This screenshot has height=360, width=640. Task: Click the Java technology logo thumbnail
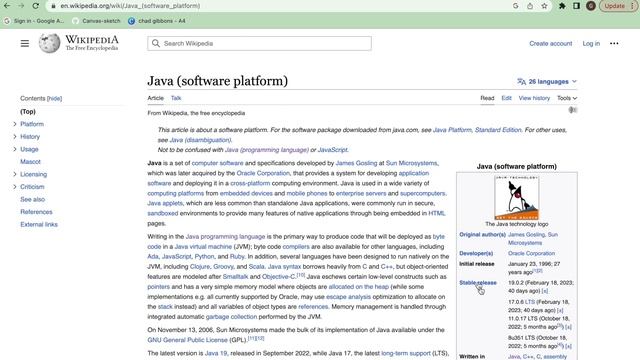(x=516, y=198)
